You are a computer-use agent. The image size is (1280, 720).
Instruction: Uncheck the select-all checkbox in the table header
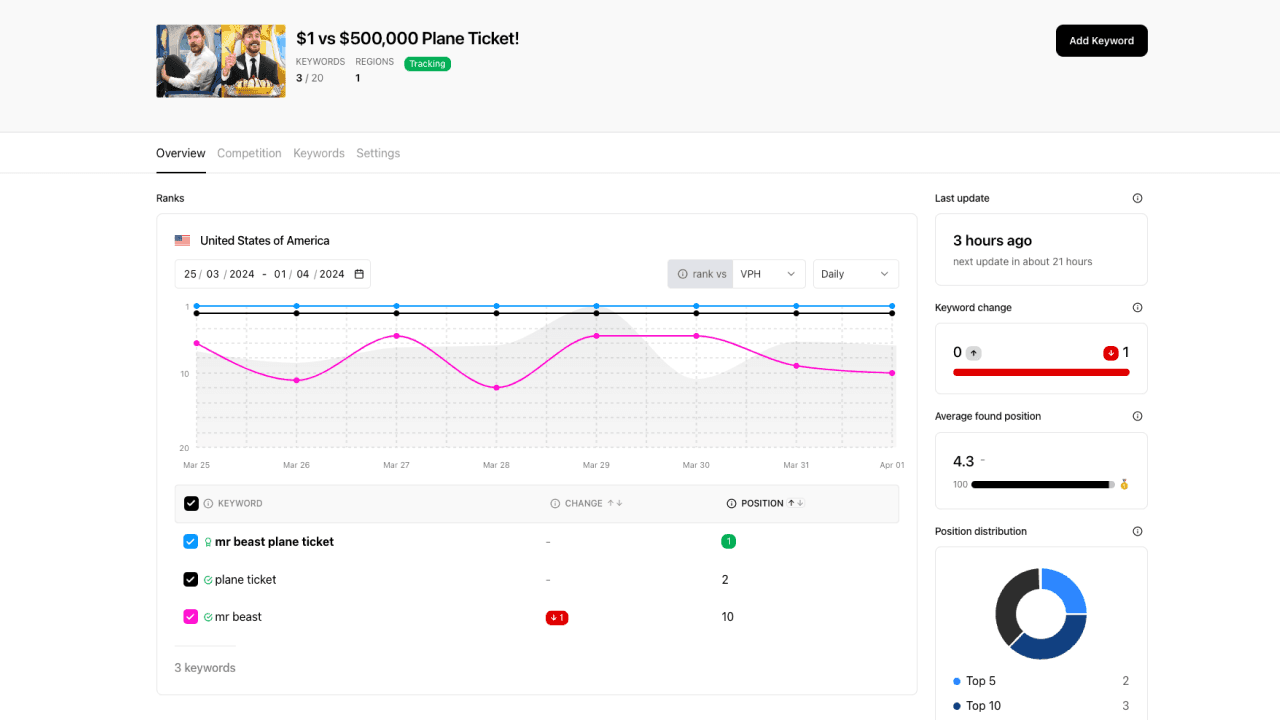click(x=191, y=503)
